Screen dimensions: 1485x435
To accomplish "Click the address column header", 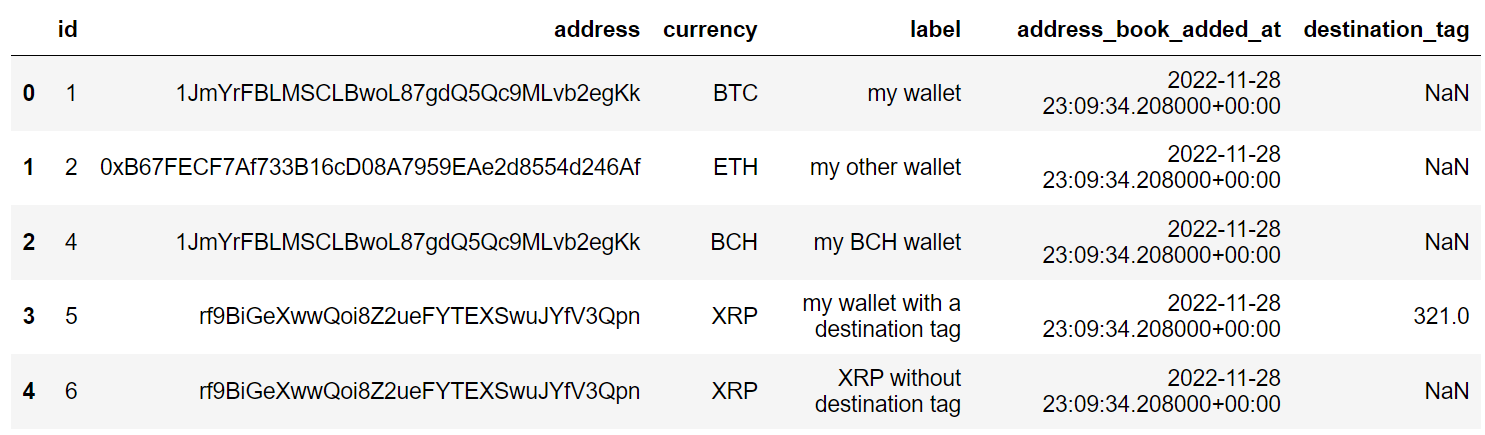I will click(596, 30).
